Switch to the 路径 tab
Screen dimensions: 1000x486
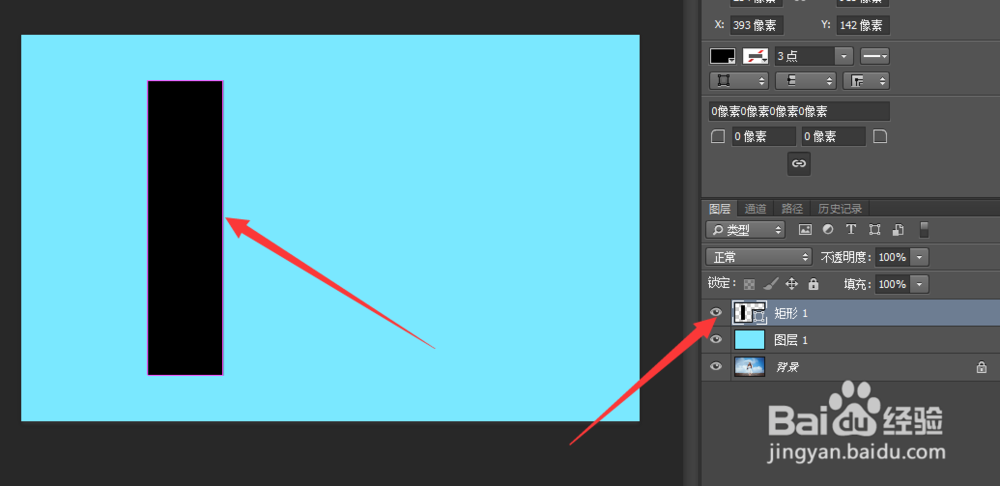tap(792, 209)
